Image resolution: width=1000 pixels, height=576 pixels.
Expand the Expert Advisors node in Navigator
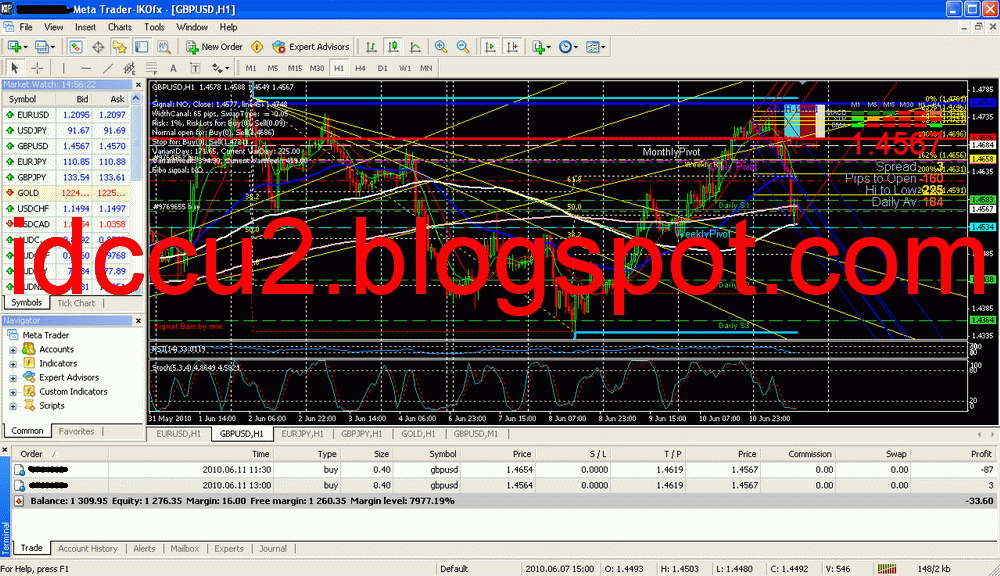[13, 378]
